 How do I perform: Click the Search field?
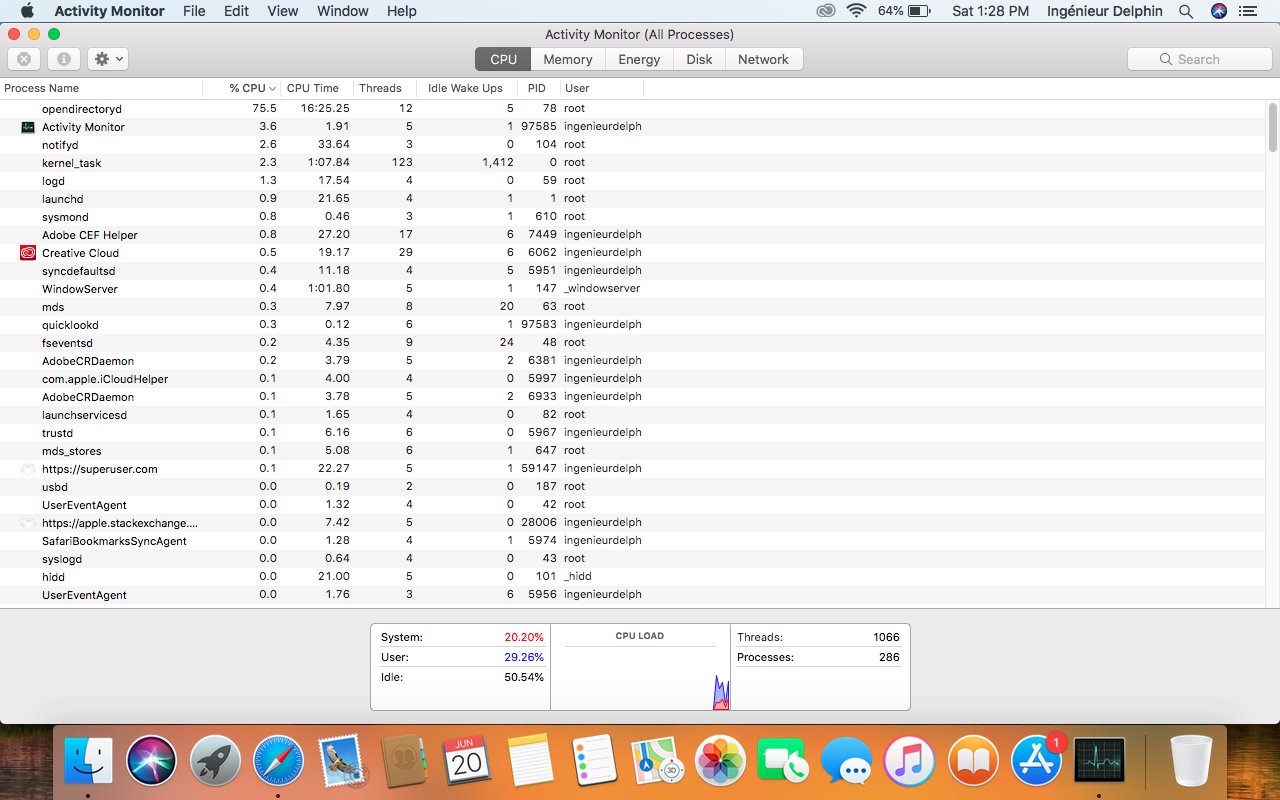(1199, 59)
